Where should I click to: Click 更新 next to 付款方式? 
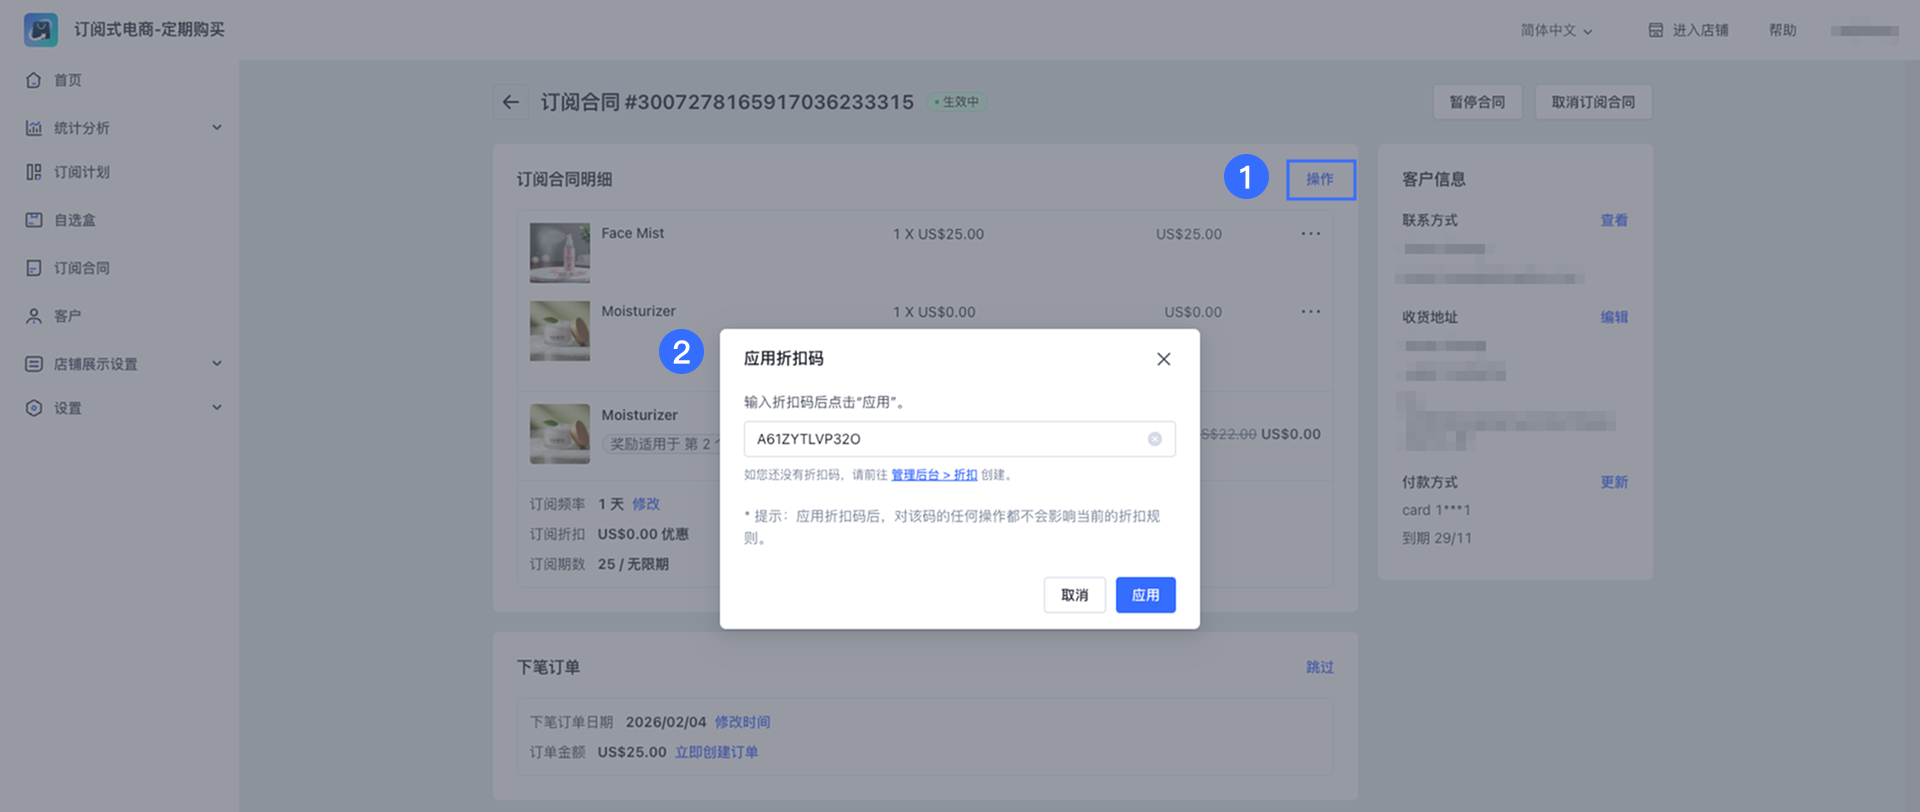coord(1614,482)
